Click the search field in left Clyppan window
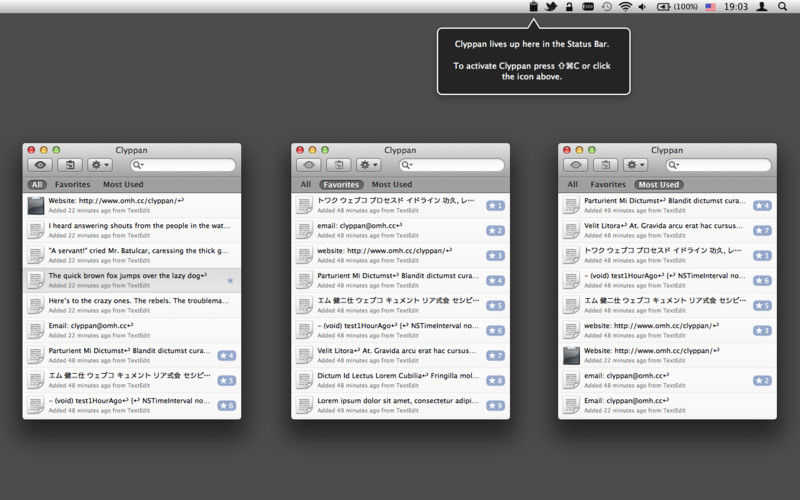Image resolution: width=800 pixels, height=500 pixels. [183, 165]
